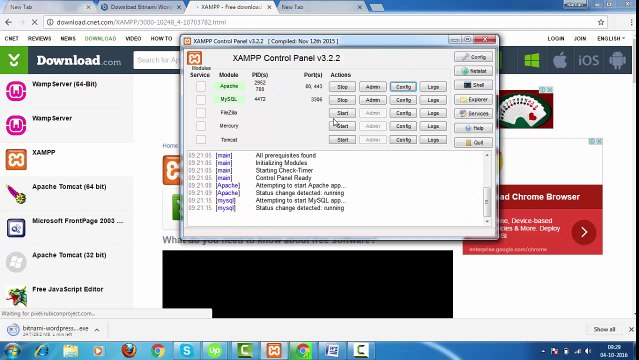The image size is (639, 360).
Task: Open the Chrome three-dot menu
Action: [632, 22]
